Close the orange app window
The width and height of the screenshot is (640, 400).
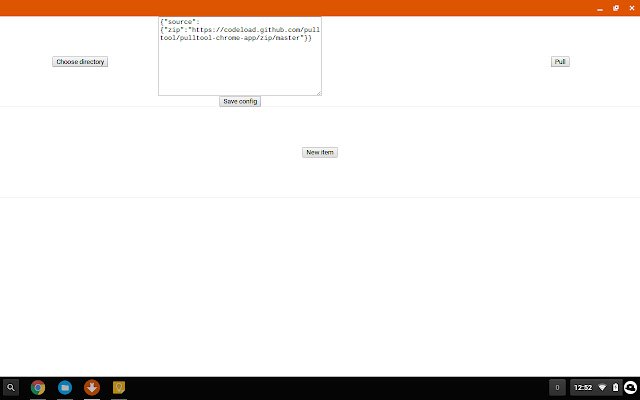[x=632, y=8]
